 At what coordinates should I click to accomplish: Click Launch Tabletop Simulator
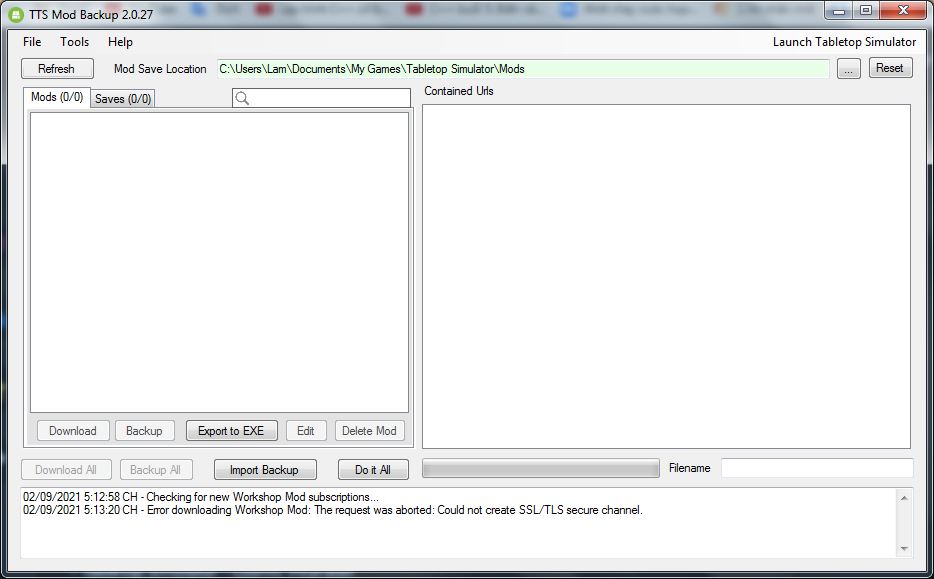point(844,42)
